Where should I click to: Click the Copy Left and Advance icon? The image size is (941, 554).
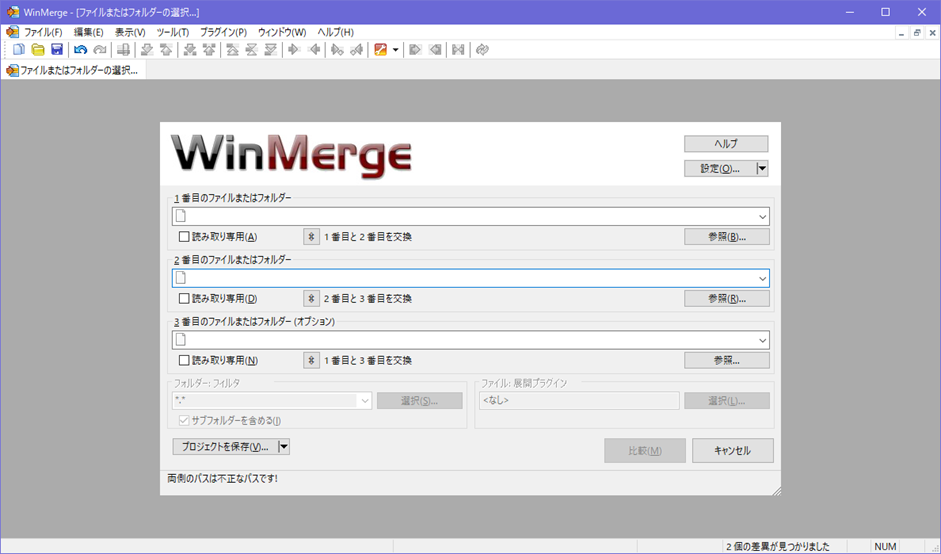click(x=357, y=50)
